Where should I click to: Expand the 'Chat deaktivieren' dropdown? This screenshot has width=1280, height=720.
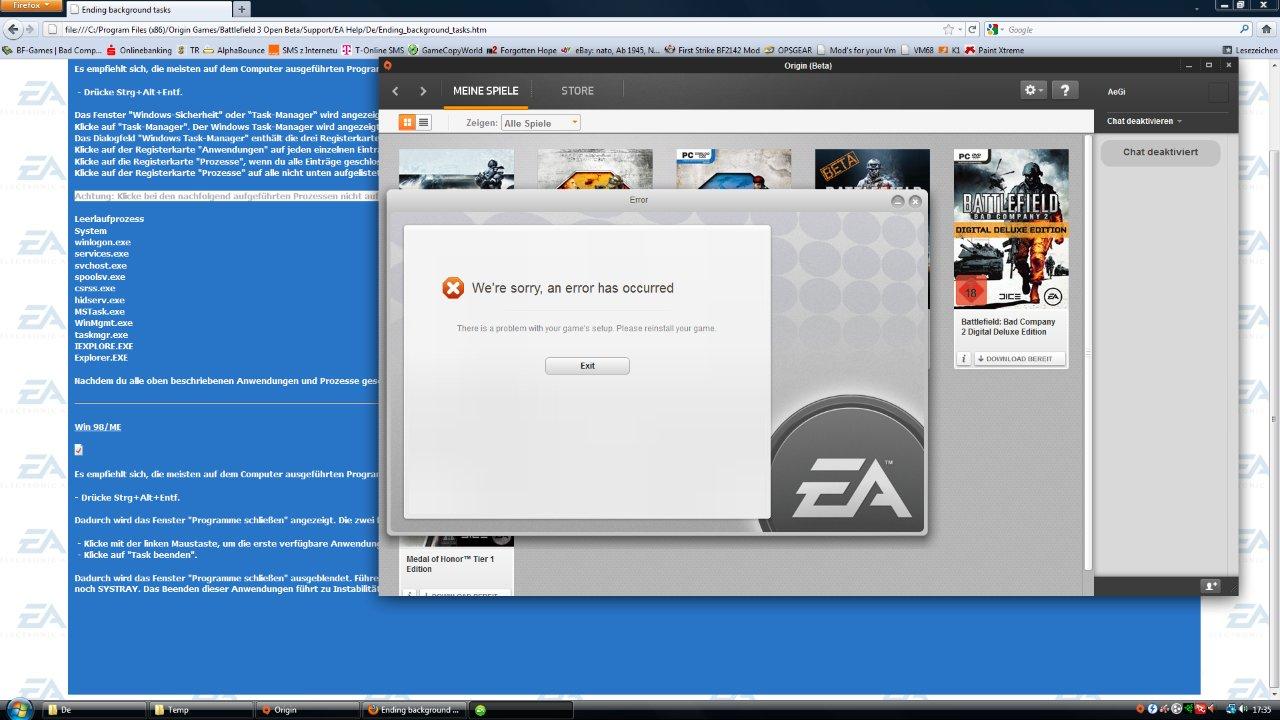[x=1145, y=121]
